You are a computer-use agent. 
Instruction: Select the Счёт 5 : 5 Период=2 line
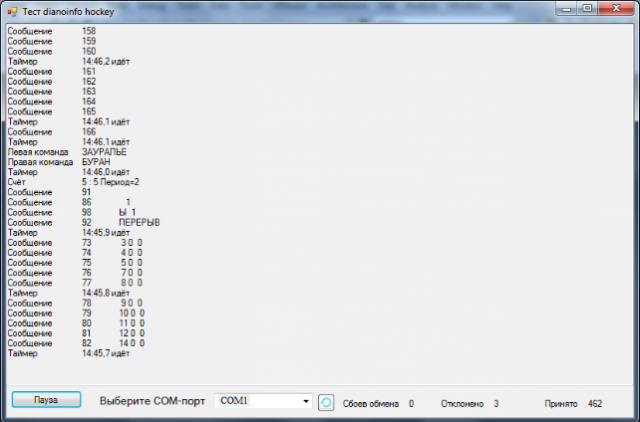tap(73, 182)
